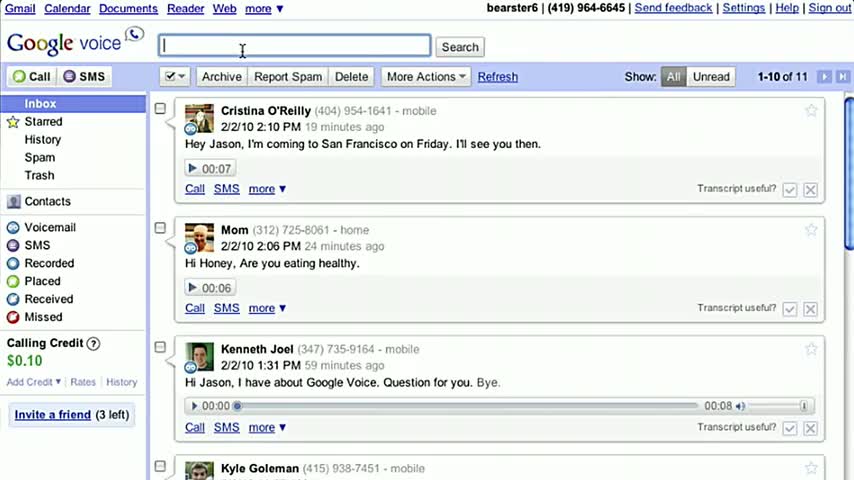
Task: Click the Search button
Action: pyautogui.click(x=460, y=47)
